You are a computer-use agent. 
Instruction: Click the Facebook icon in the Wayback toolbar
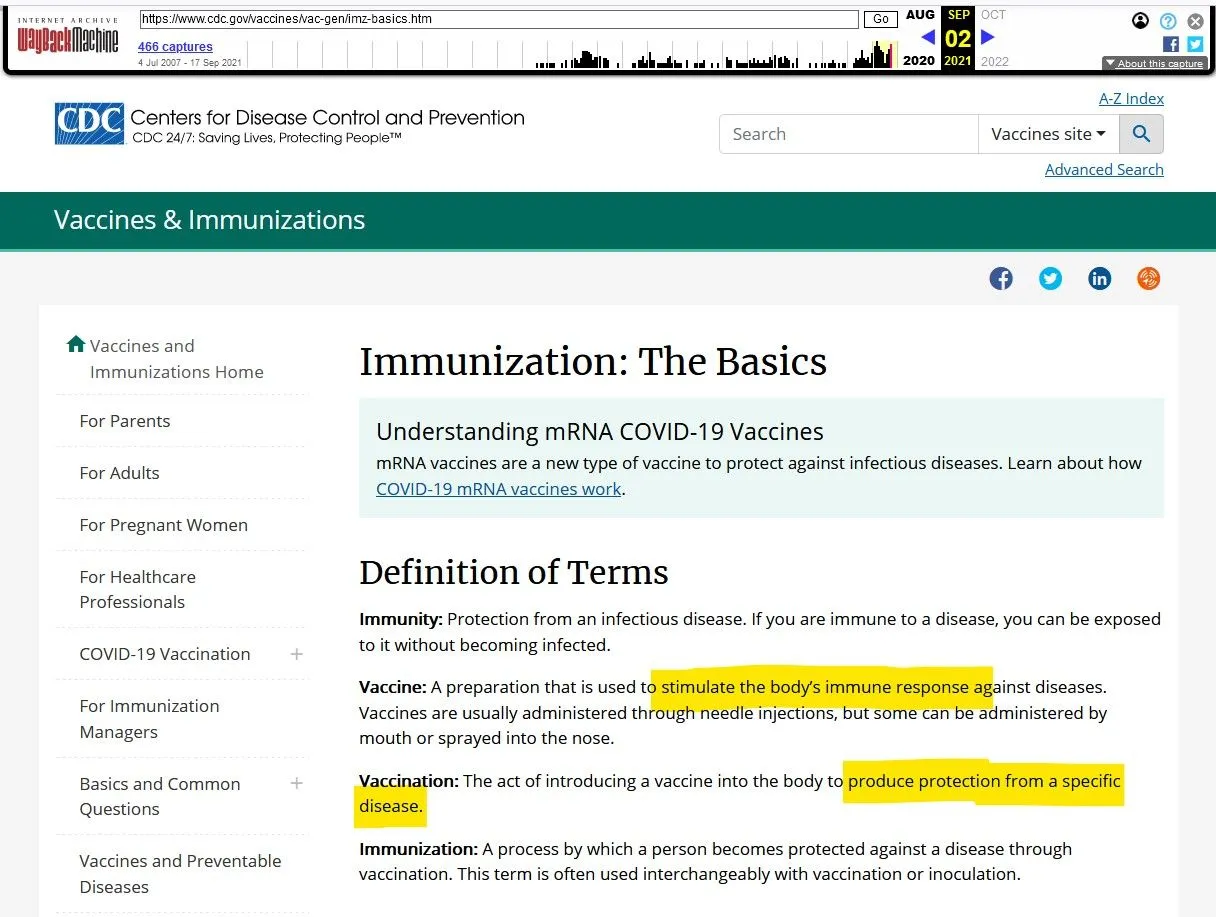coord(1170,44)
